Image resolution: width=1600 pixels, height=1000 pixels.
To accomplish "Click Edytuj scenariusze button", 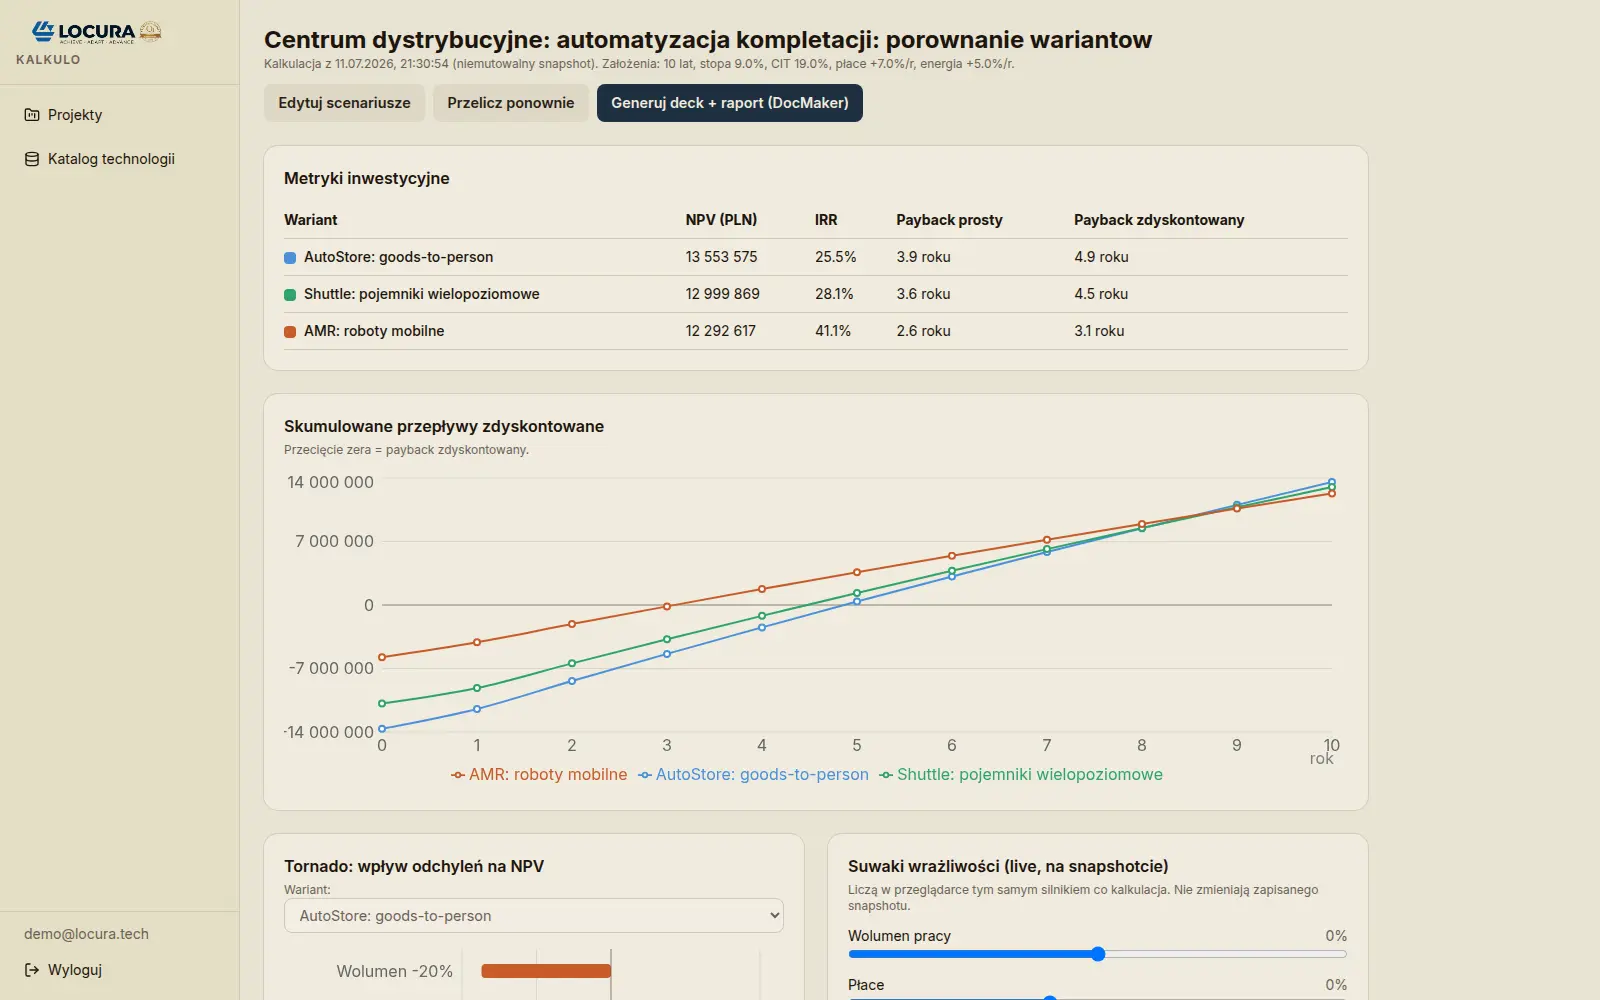I will tap(344, 103).
